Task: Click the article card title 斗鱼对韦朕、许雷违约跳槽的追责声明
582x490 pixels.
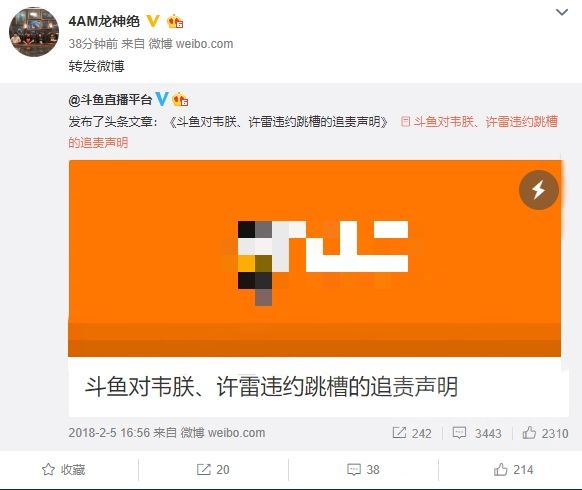Action: [x=271, y=386]
